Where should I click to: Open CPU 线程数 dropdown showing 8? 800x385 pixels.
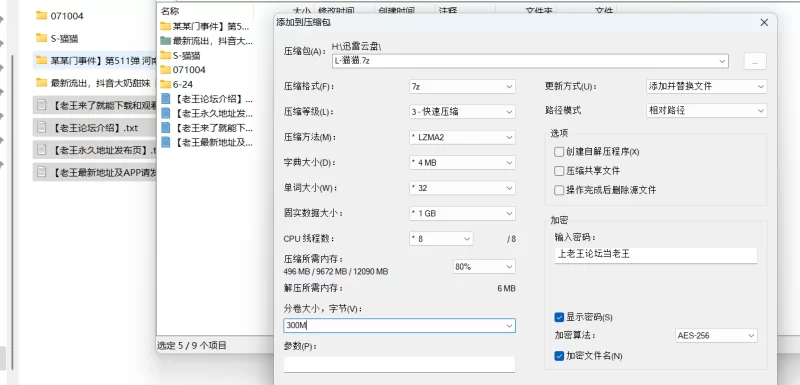point(441,239)
